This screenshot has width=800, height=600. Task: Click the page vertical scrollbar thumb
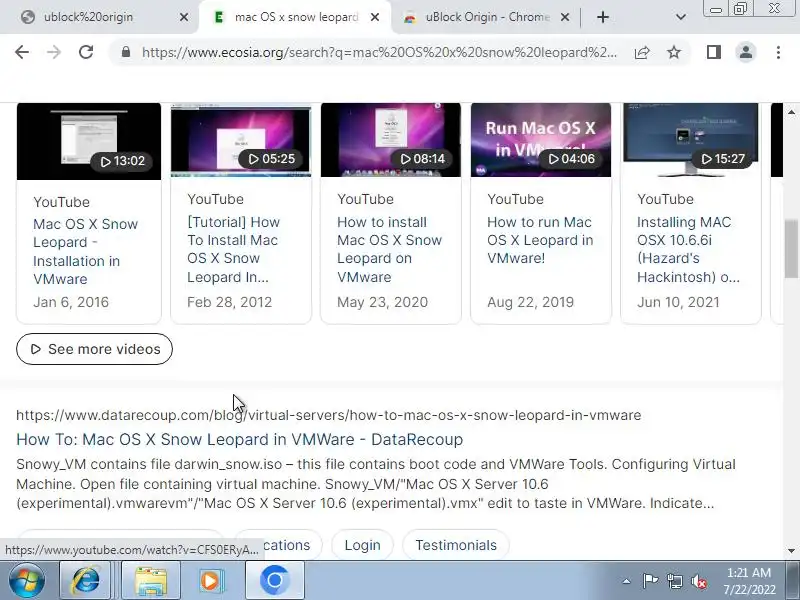pos(791,248)
